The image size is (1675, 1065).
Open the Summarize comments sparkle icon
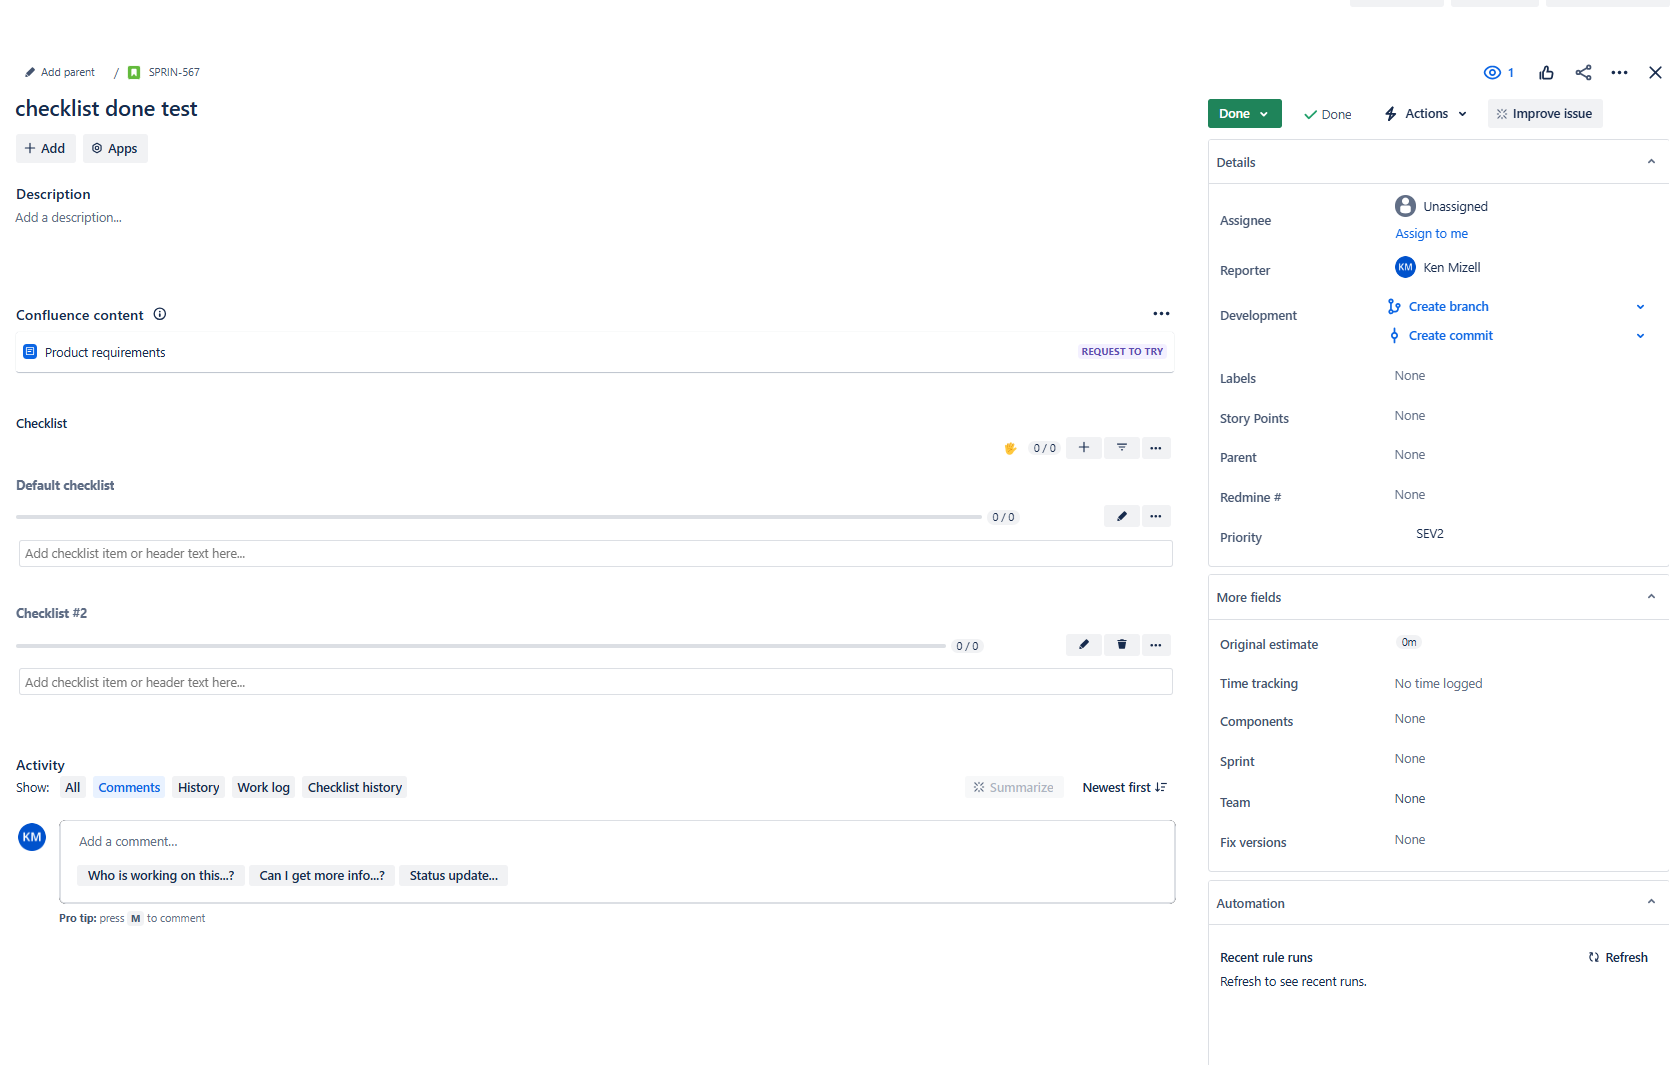[x=978, y=787]
